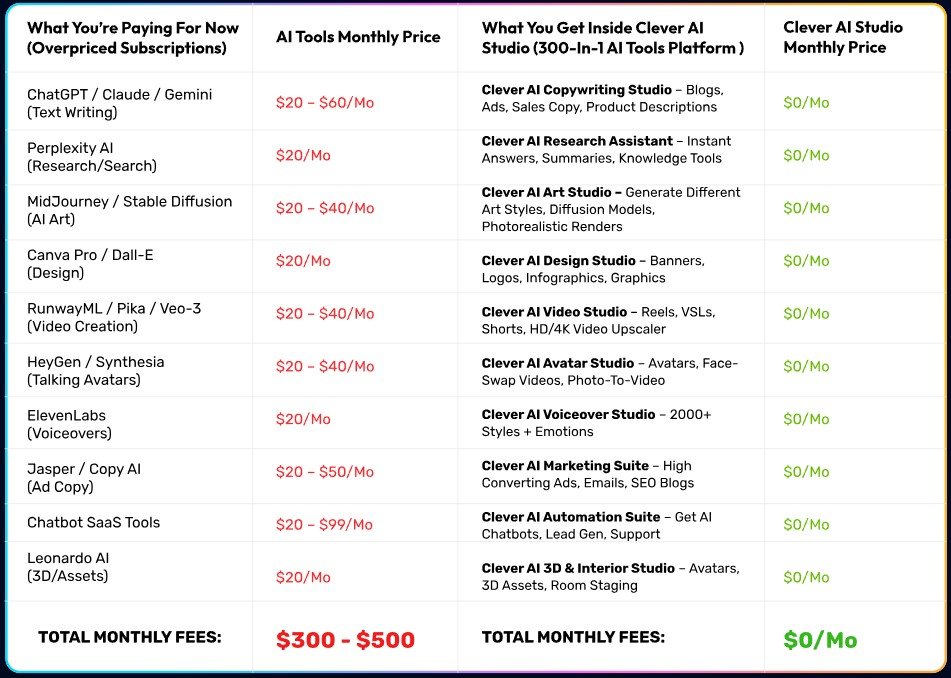
Task: Click the Canva Pro / Dall-E design cell
Action: [91, 263]
